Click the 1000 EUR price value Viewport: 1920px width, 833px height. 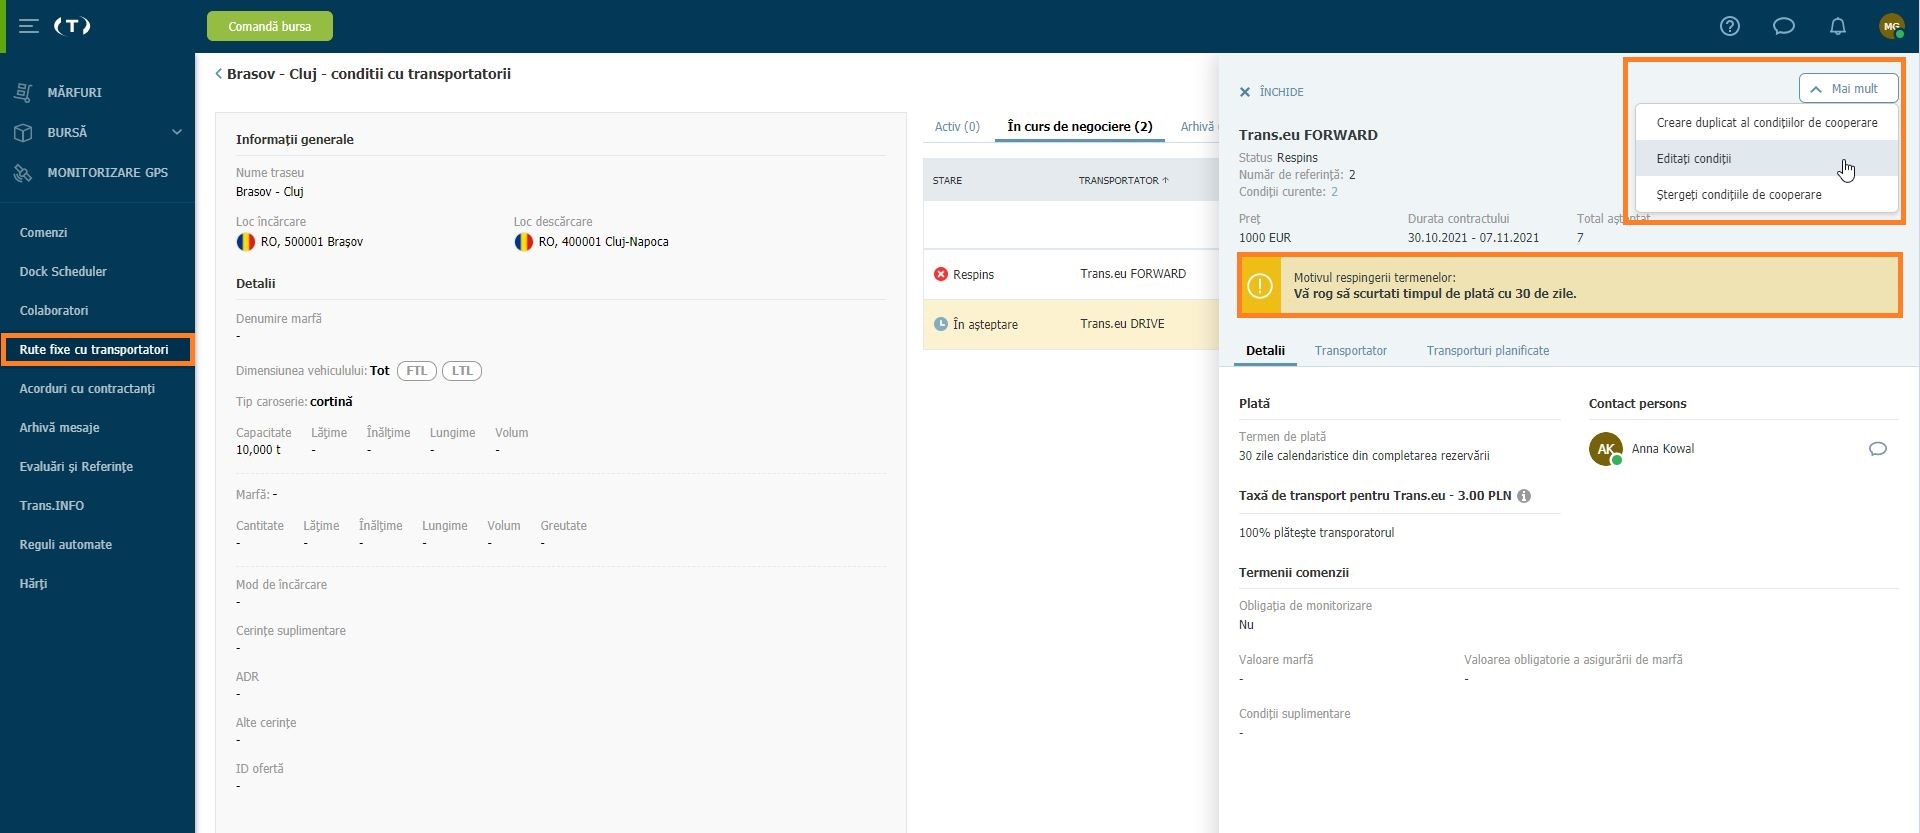click(x=1265, y=238)
